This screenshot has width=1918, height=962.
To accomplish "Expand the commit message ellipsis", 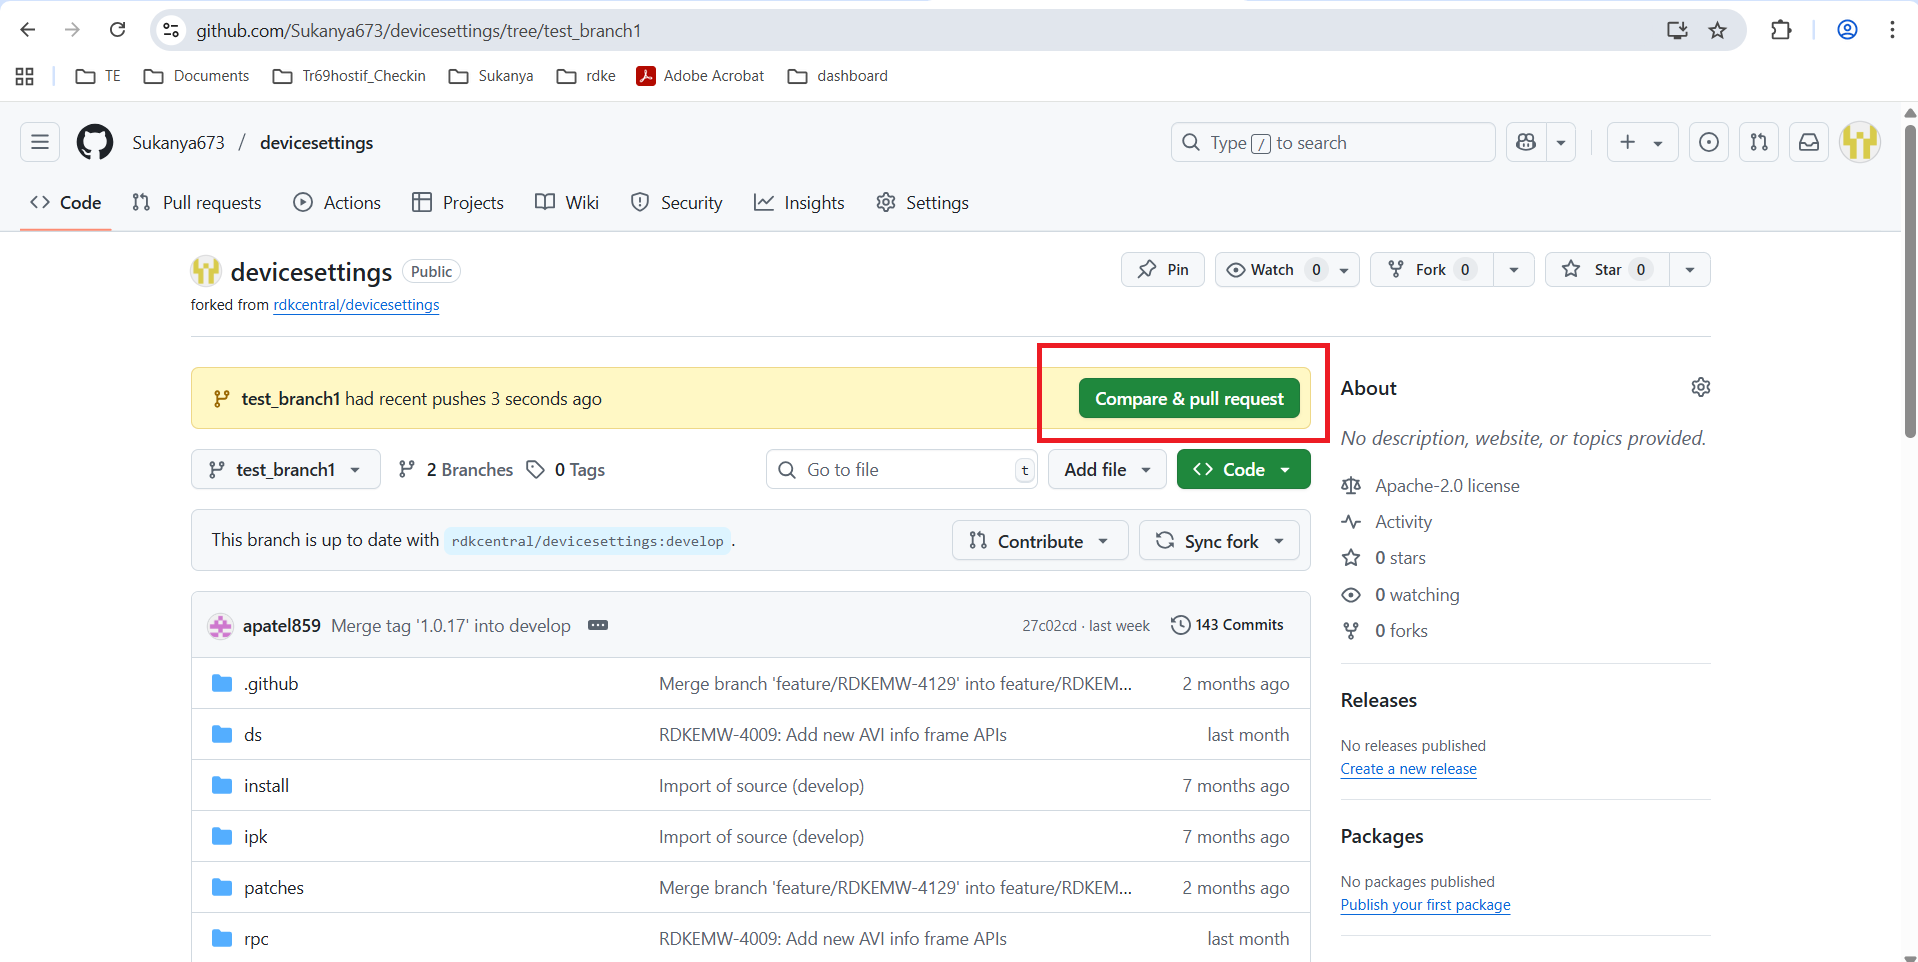I will [x=598, y=625].
